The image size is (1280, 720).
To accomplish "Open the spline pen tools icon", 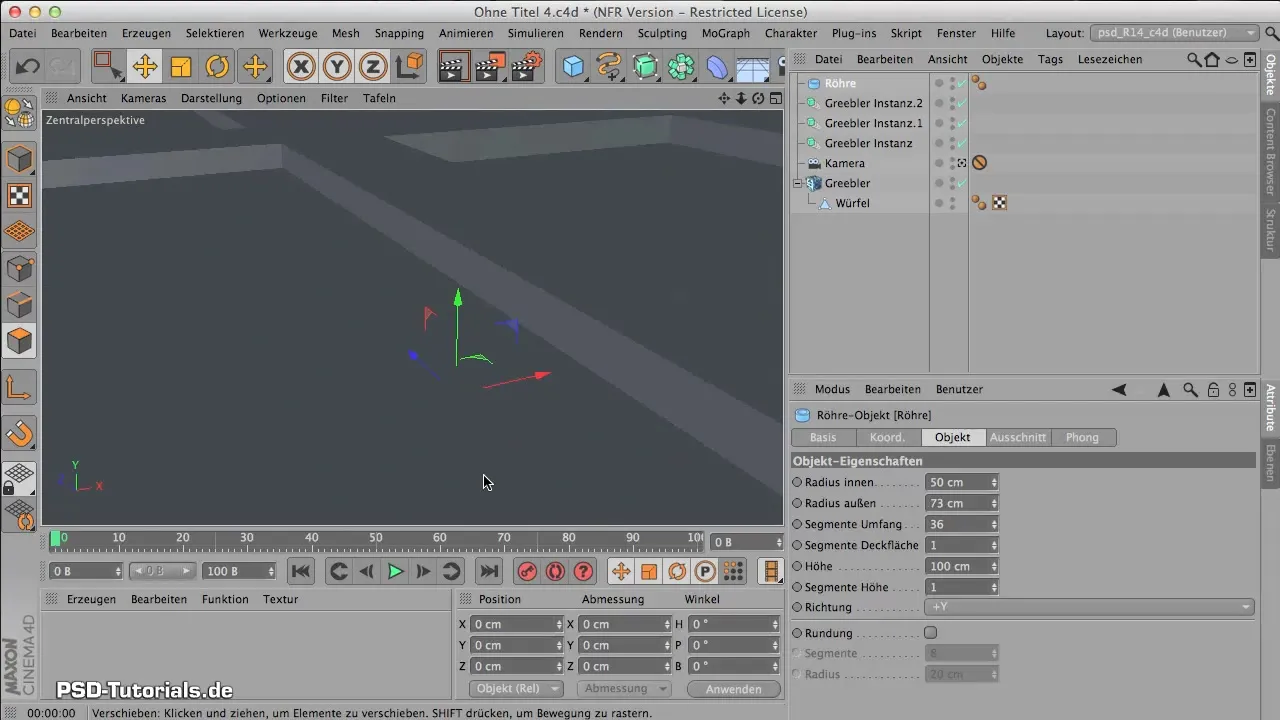I will [x=609, y=67].
